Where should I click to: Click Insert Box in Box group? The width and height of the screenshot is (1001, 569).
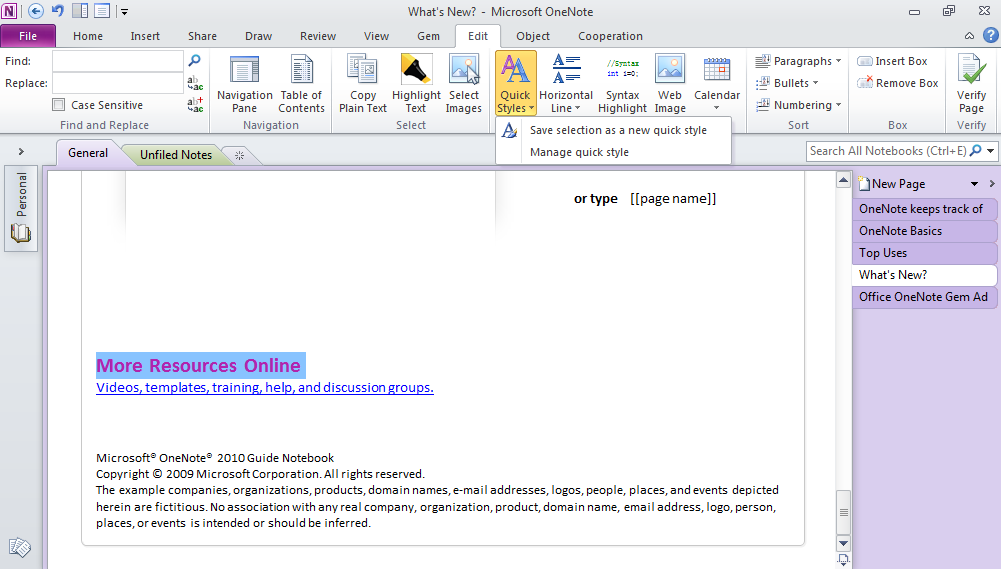pyautogui.click(x=892, y=61)
